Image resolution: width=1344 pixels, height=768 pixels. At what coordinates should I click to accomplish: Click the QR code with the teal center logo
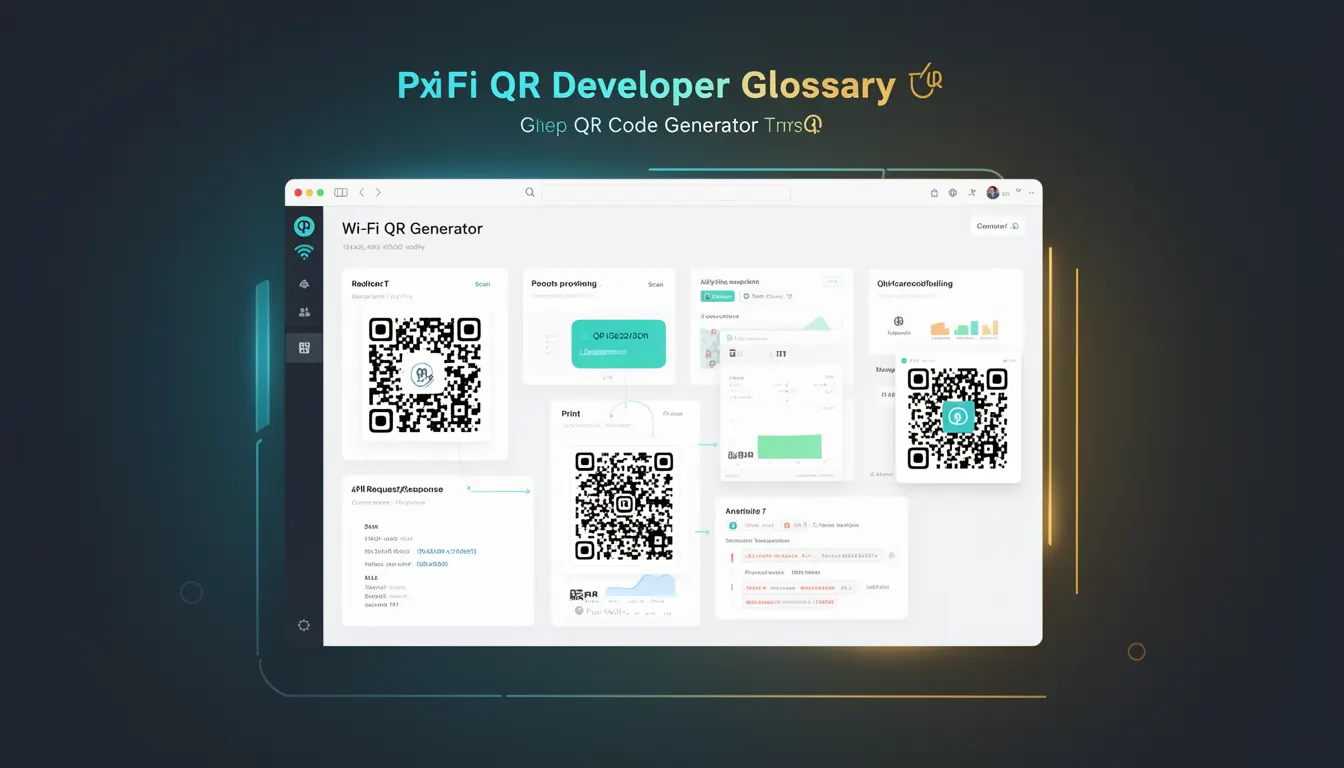[958, 418]
